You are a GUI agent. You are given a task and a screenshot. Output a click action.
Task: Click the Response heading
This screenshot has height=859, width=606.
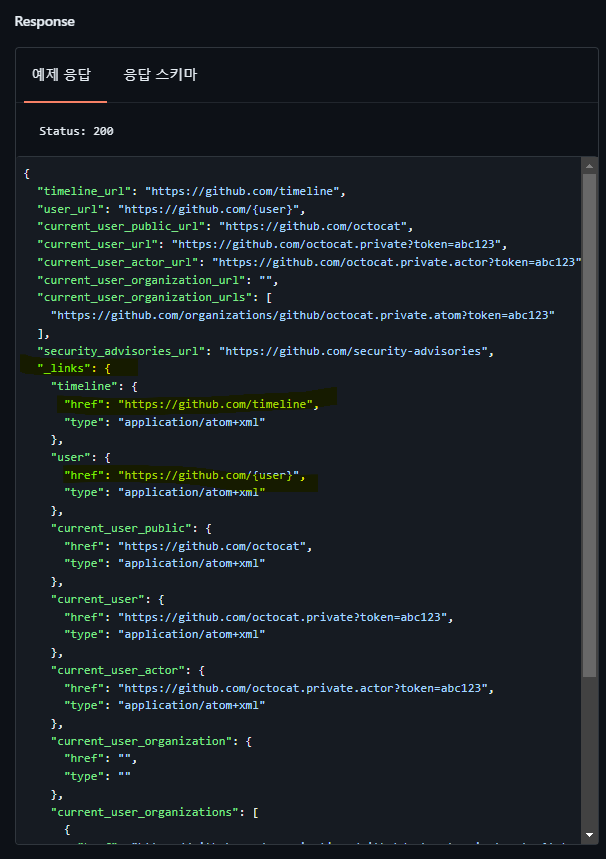44,21
